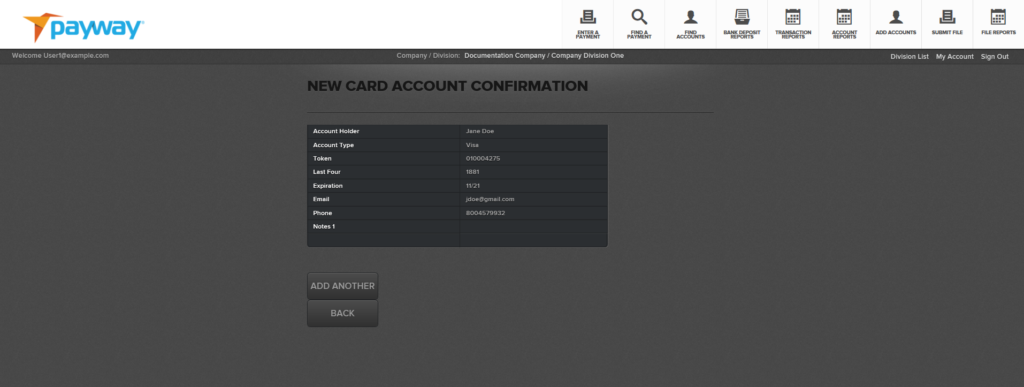Select the email 'jdoe@gmail.com'
1024x387 pixels.
[490, 199]
